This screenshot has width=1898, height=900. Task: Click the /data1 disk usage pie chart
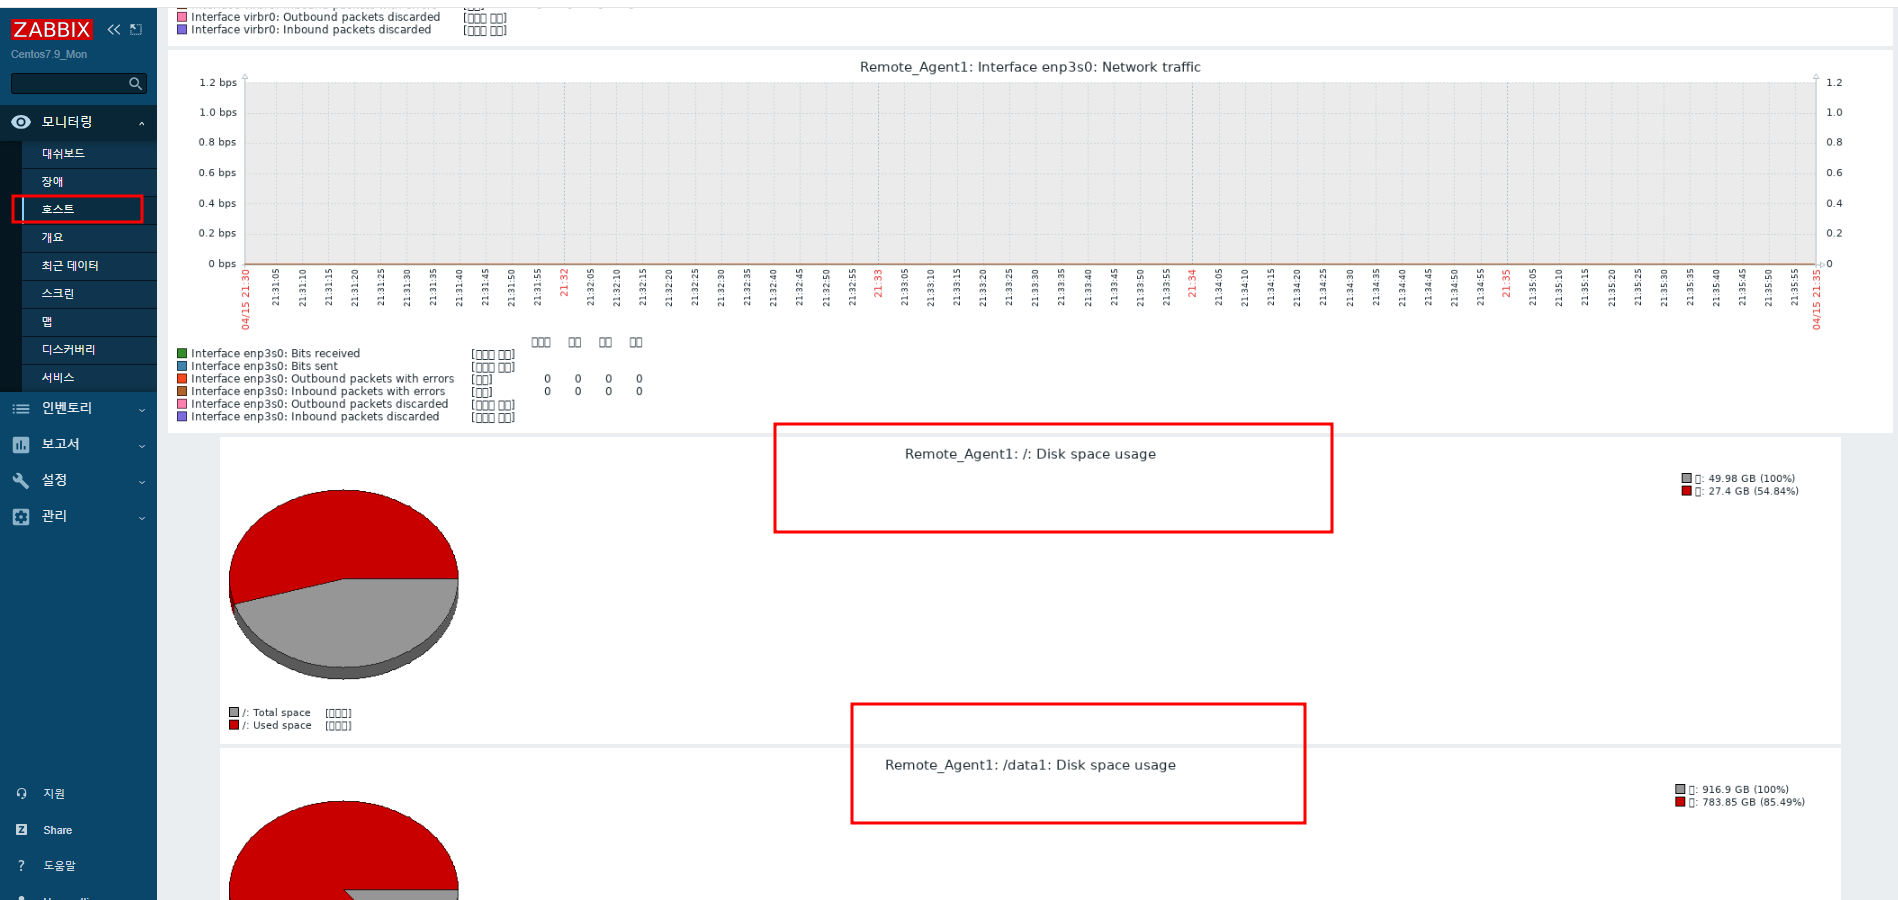pos(344,850)
